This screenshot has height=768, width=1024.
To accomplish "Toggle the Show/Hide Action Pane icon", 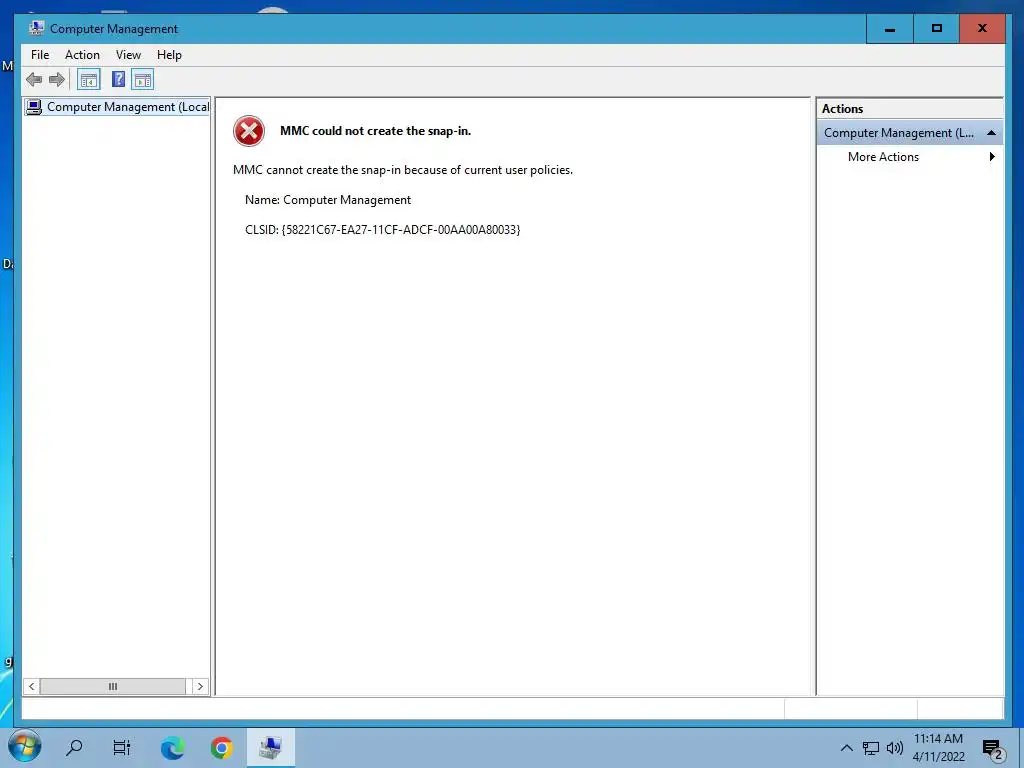I will click(142, 80).
